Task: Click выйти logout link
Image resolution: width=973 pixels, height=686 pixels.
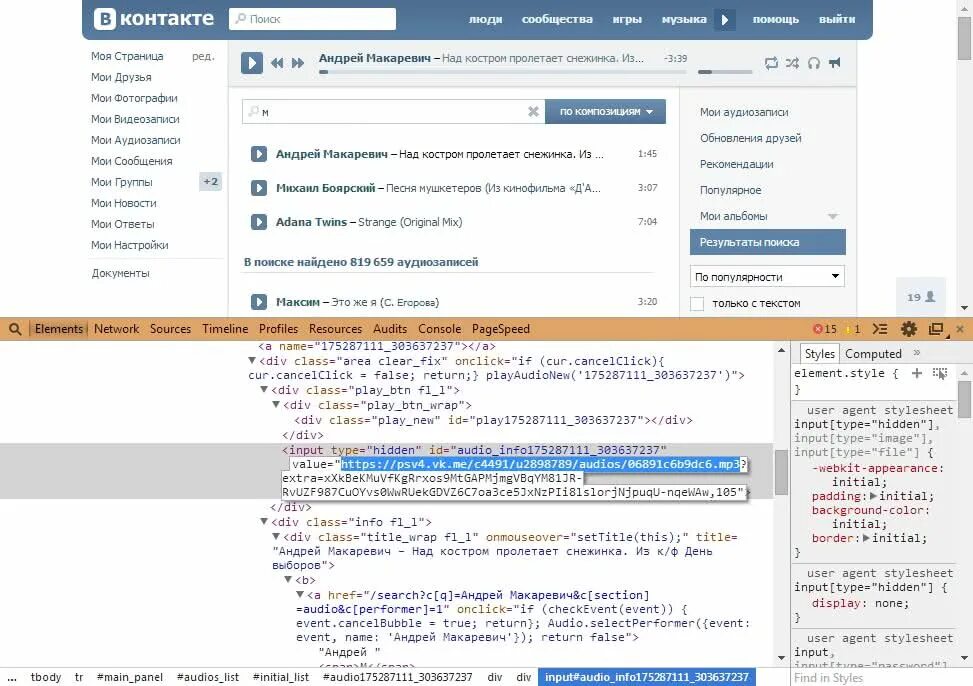Action: [836, 19]
